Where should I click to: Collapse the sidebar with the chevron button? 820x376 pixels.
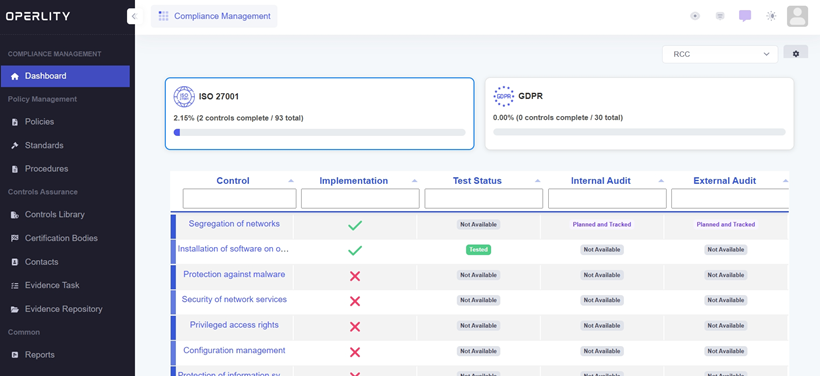click(134, 16)
